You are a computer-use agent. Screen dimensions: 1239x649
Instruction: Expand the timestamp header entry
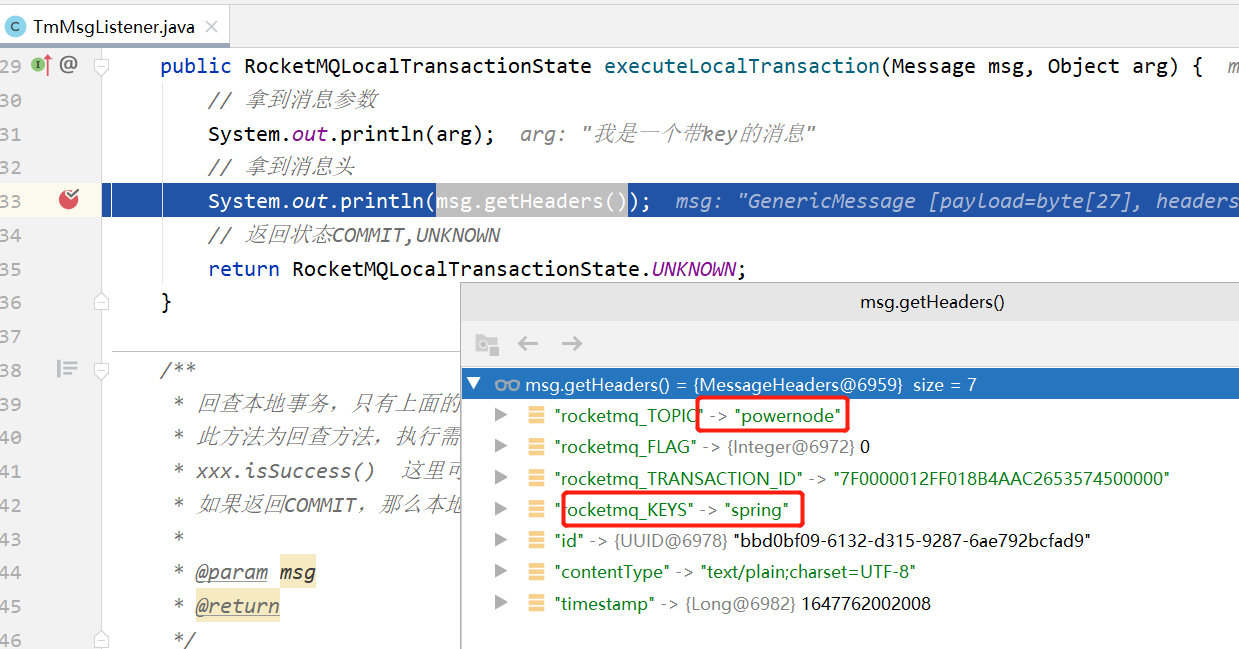pyautogui.click(x=501, y=602)
